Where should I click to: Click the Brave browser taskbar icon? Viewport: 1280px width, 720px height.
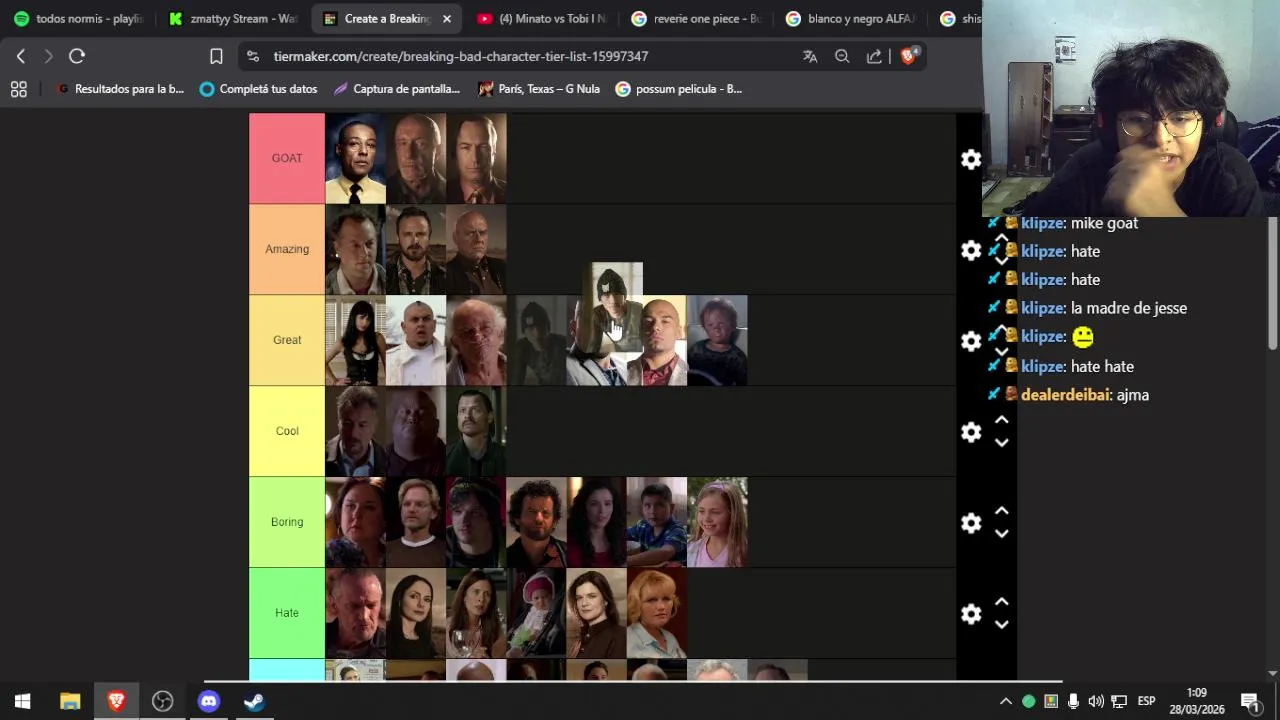click(116, 701)
